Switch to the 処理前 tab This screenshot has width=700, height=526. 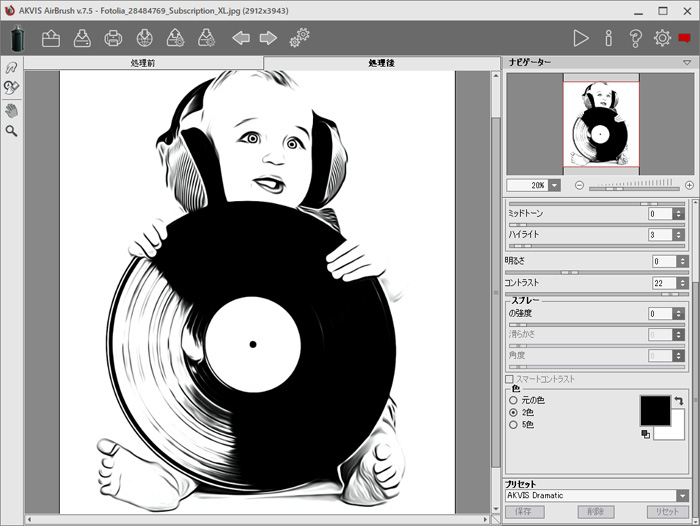pyautogui.click(x=143, y=63)
